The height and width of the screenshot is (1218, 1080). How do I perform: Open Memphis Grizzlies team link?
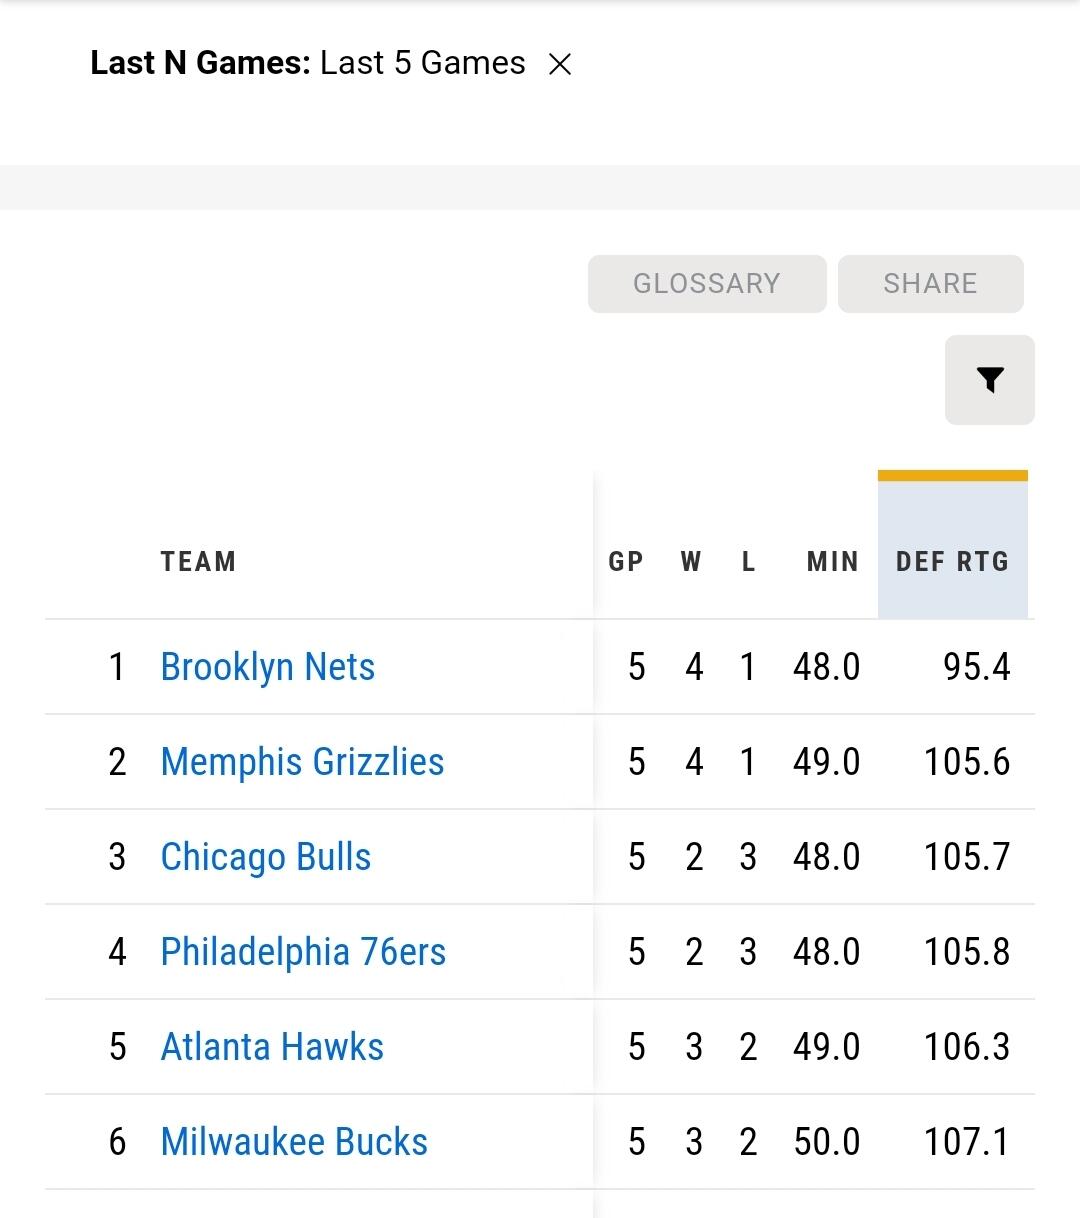pos(302,762)
